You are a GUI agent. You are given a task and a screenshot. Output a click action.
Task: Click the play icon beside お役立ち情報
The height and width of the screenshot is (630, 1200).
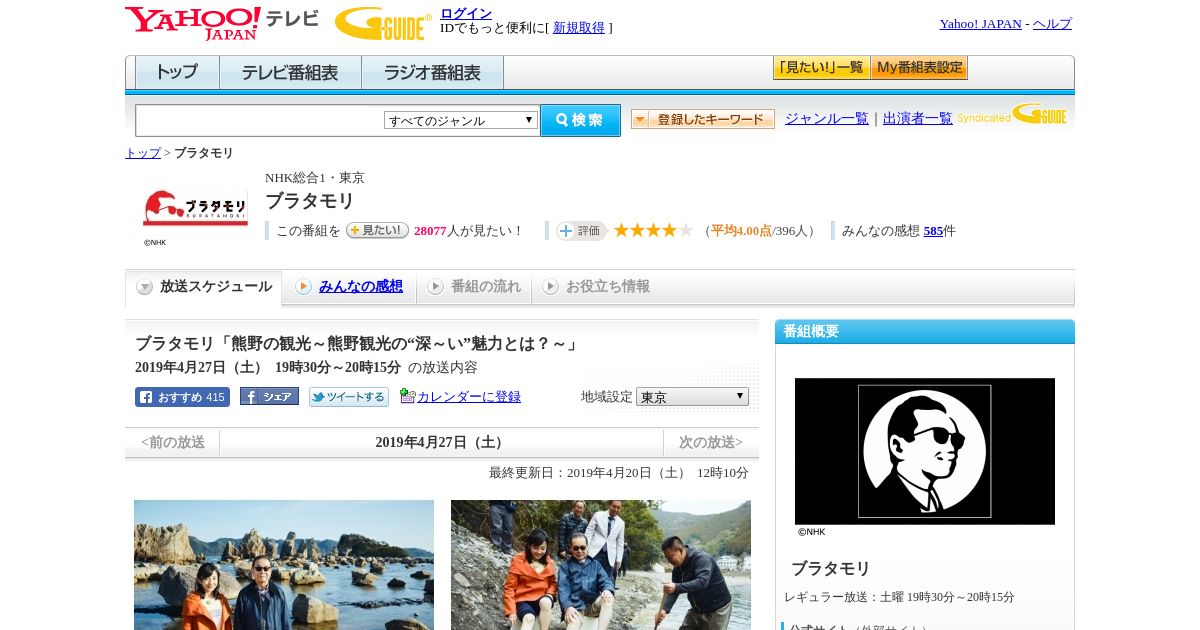coord(550,287)
